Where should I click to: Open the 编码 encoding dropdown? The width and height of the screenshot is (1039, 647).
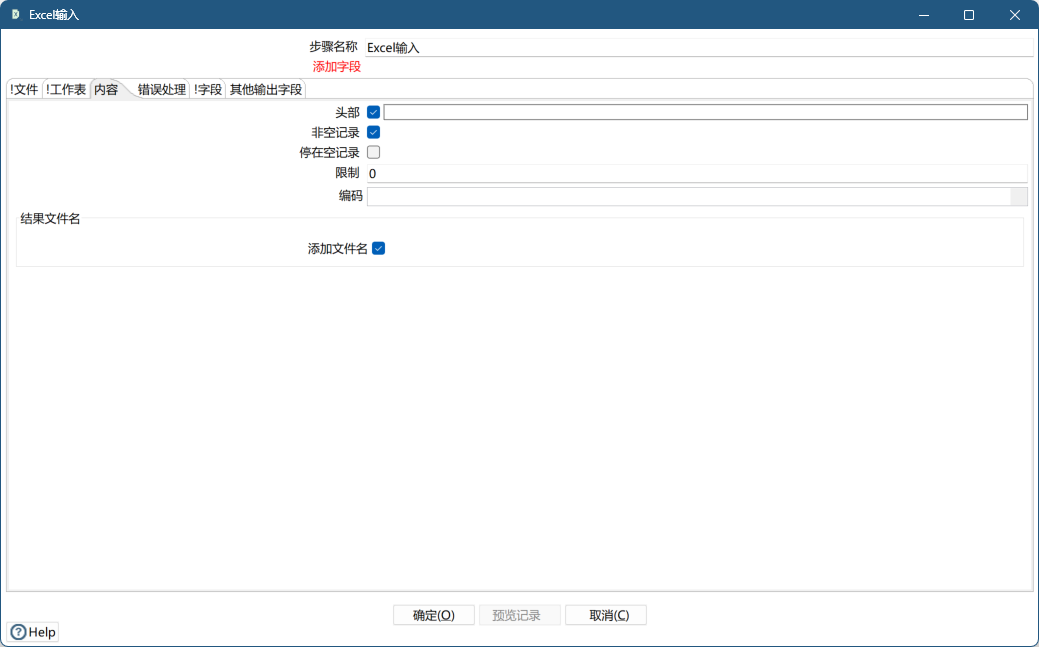click(x=1020, y=195)
